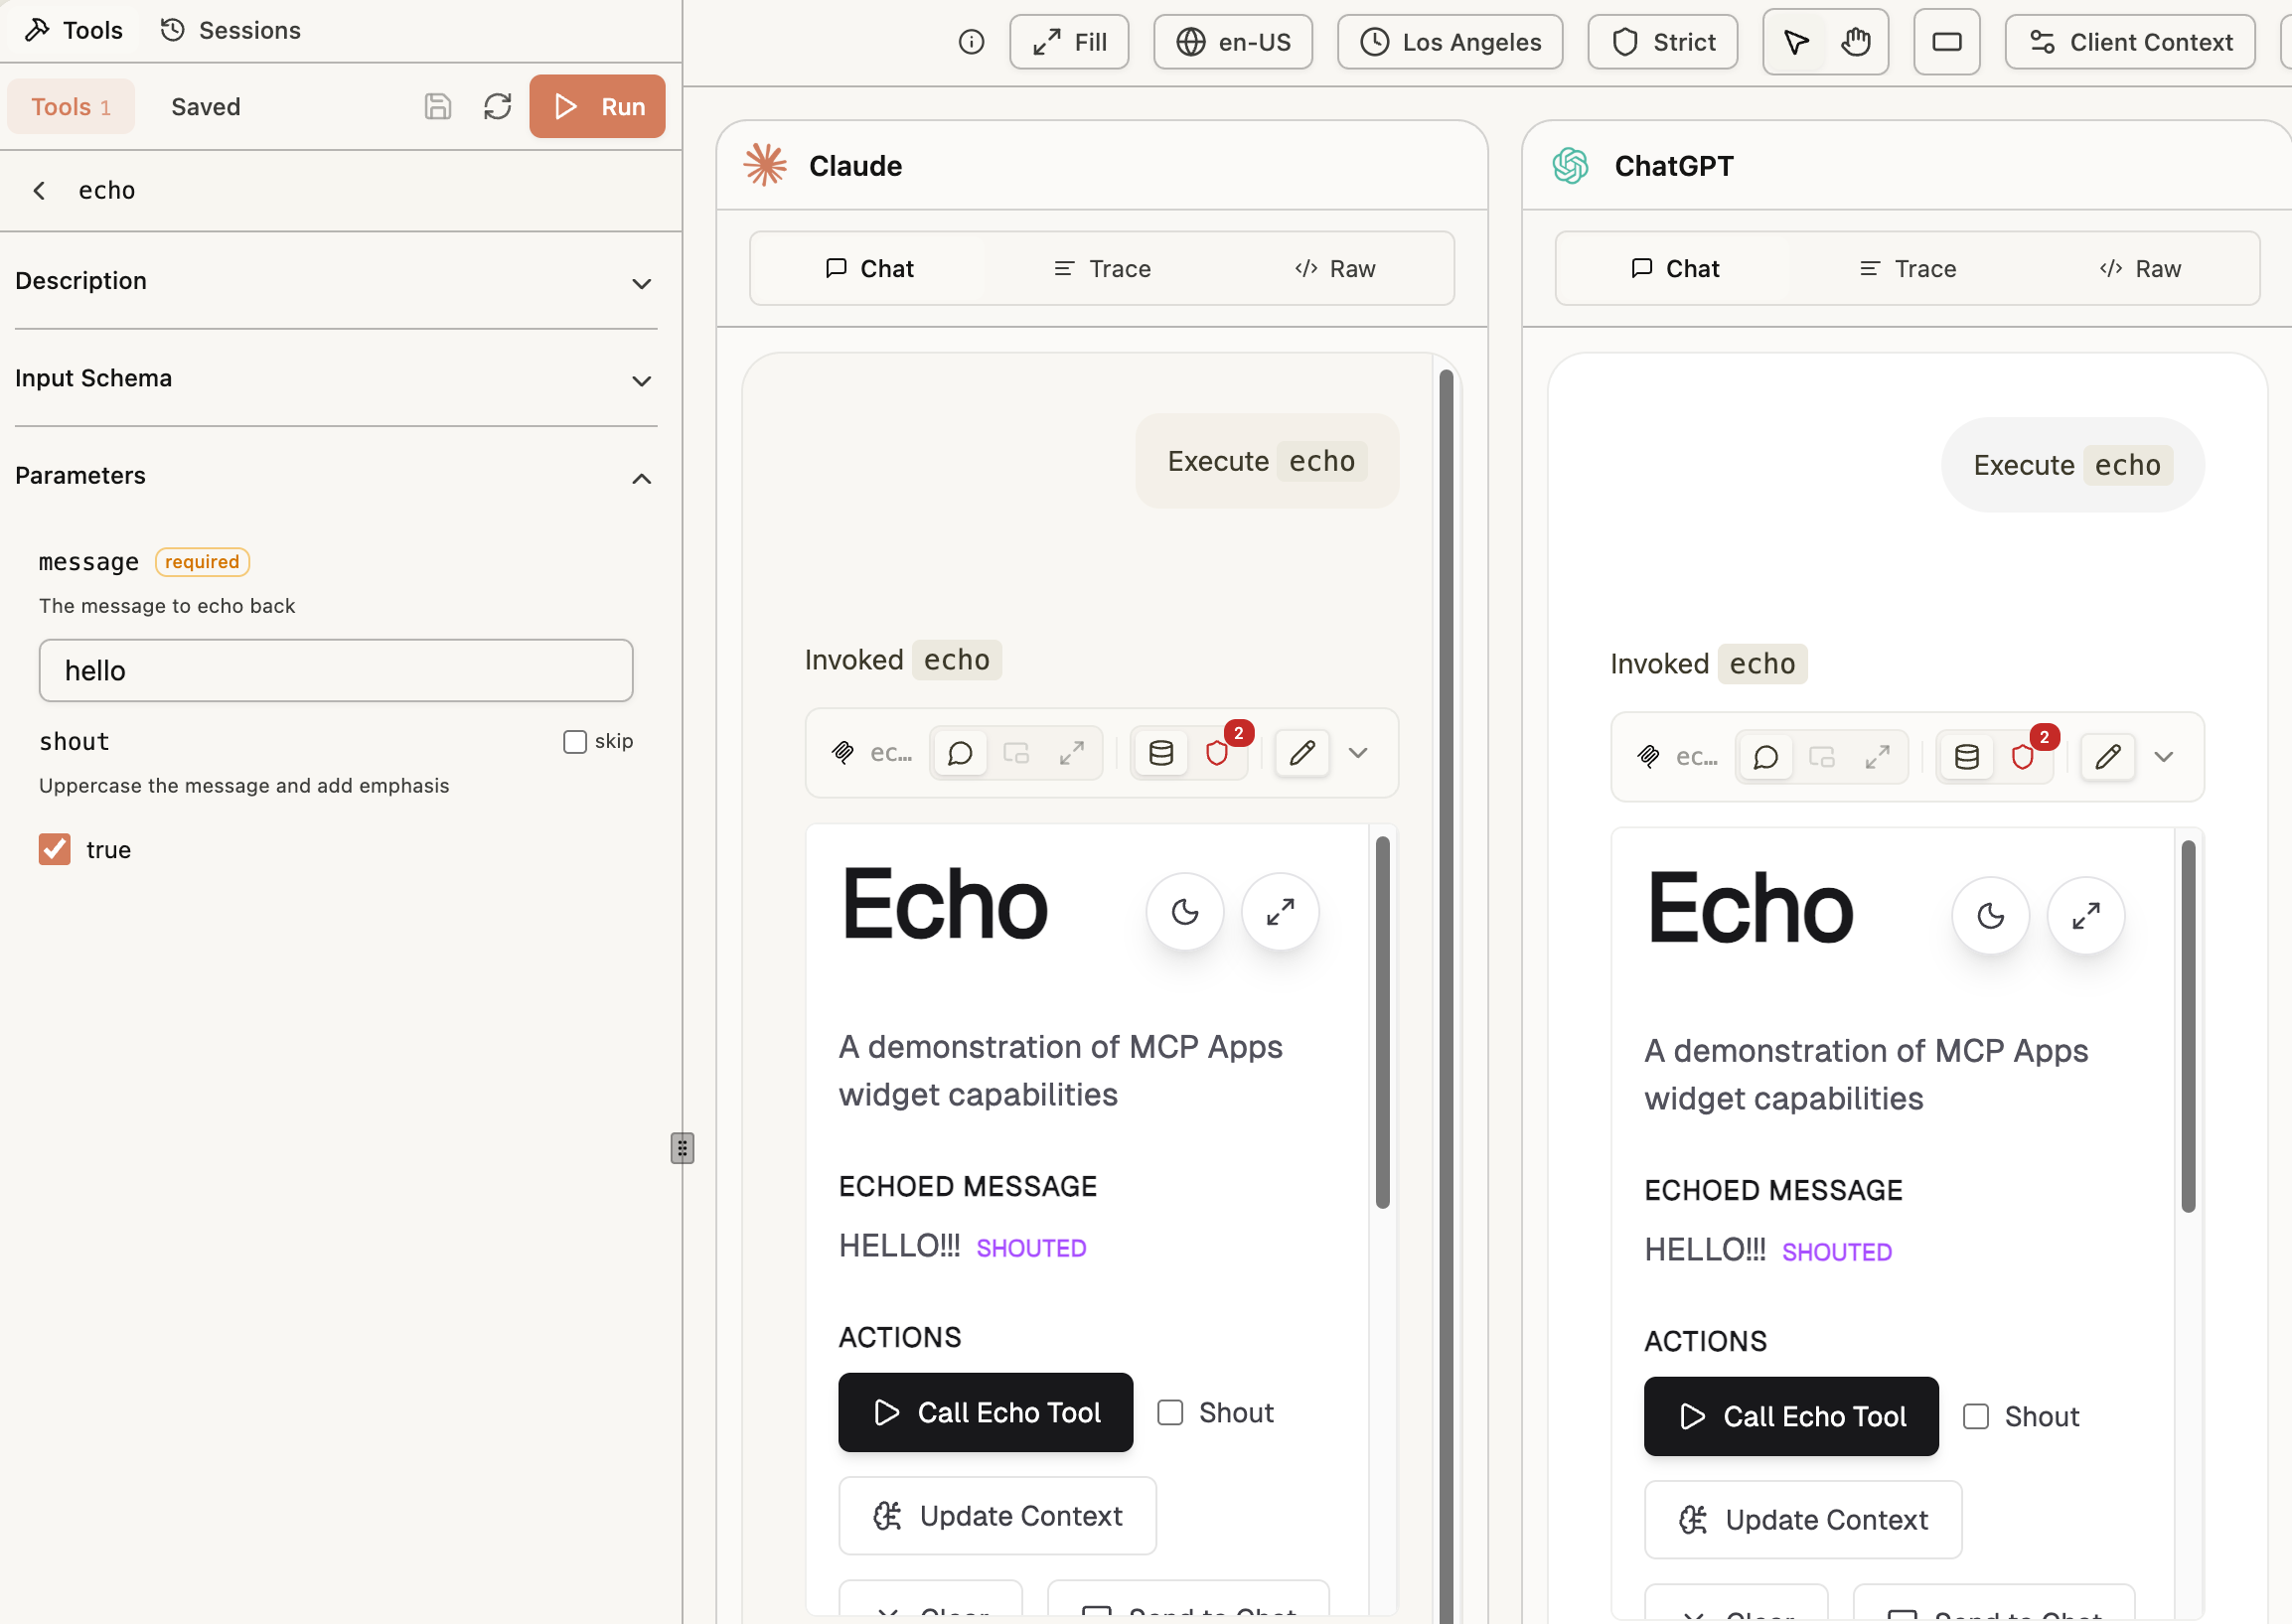Toggle dark mode moon in Claude Echo widget
Screen dimensions: 2292x1624
[x=1185, y=911]
